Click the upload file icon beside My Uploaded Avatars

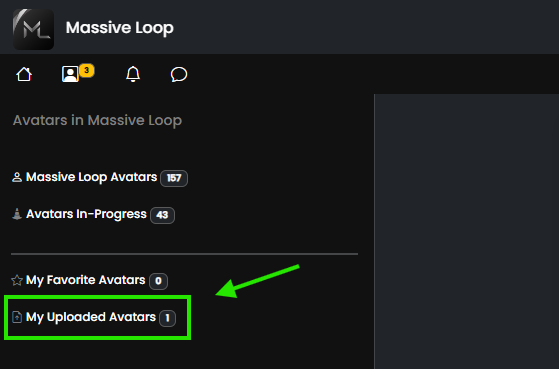point(17,317)
